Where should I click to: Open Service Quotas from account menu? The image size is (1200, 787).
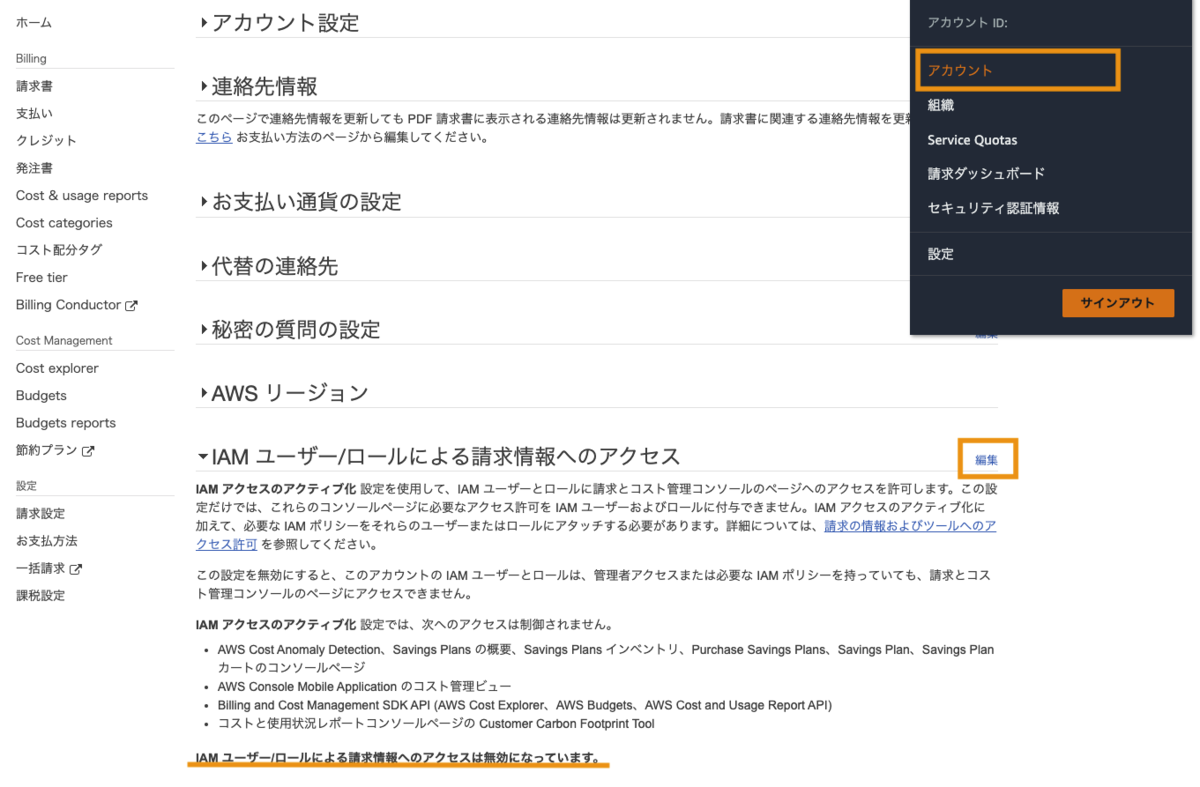pos(972,140)
